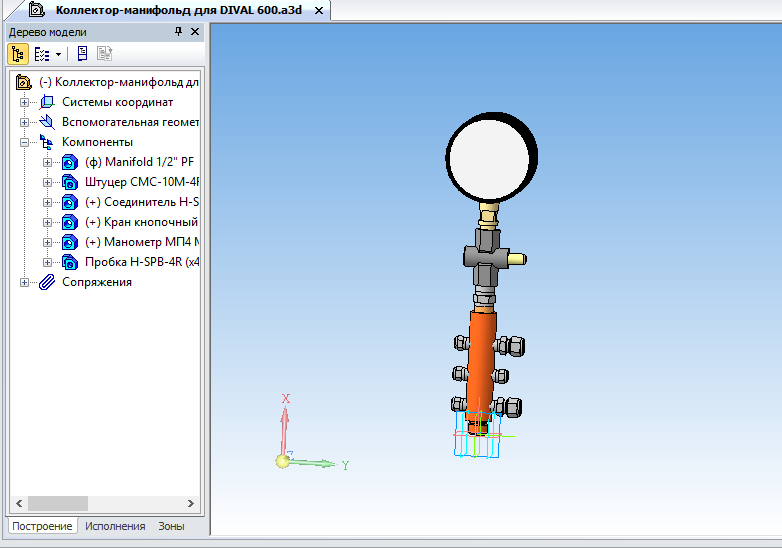Click the Y axis arrow of the triad
Screen dimensions: 782x548
(314, 463)
